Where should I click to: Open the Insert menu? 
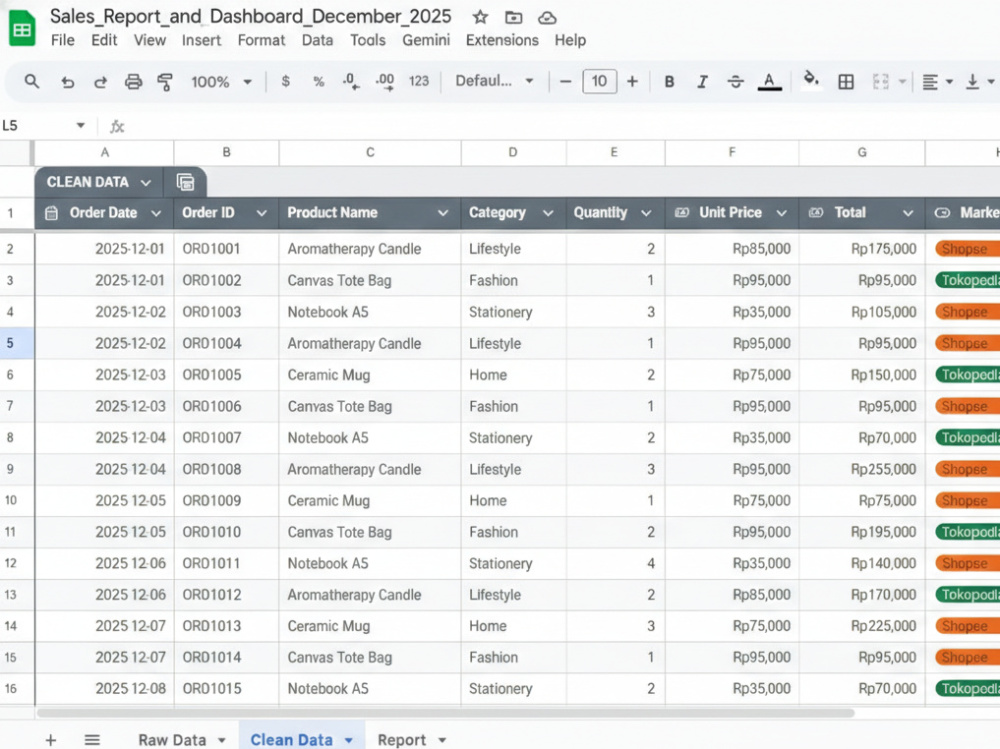pos(202,40)
